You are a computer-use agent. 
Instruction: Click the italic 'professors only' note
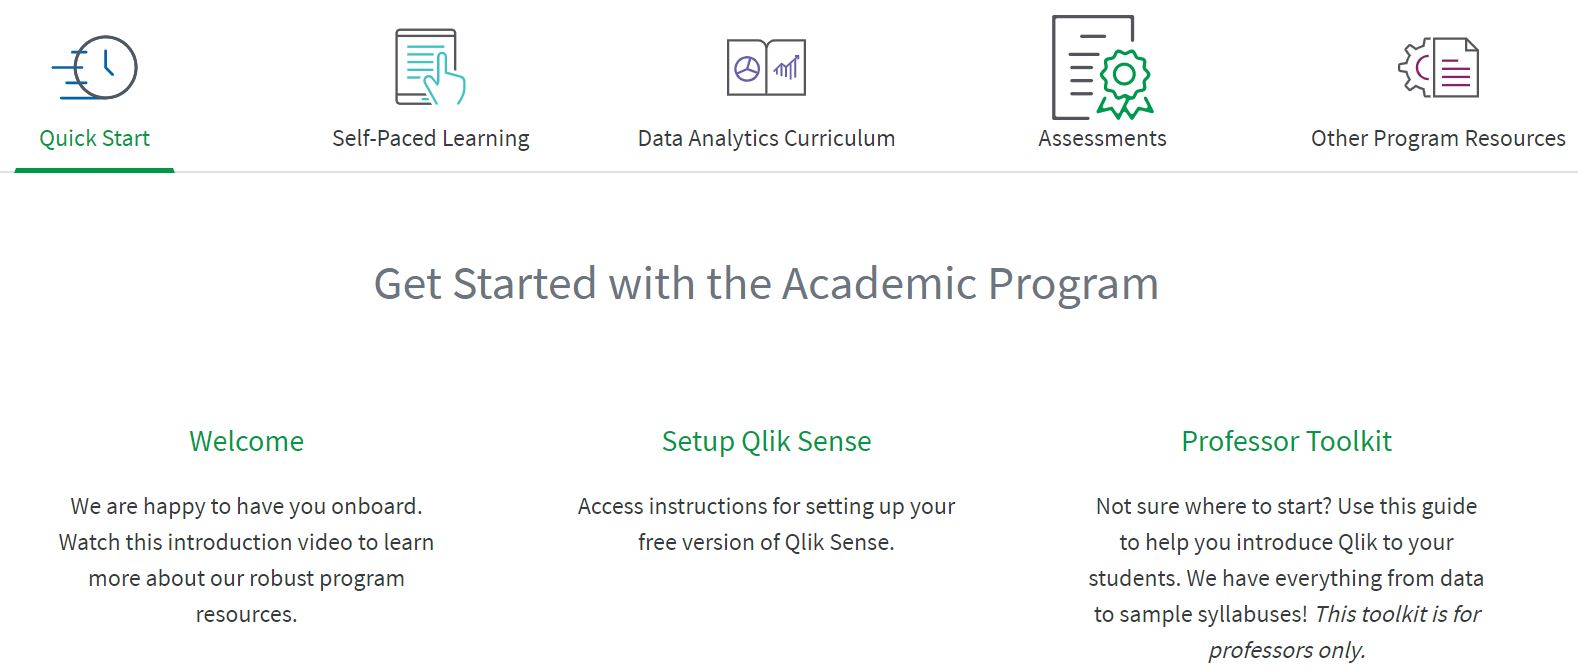point(1286,650)
